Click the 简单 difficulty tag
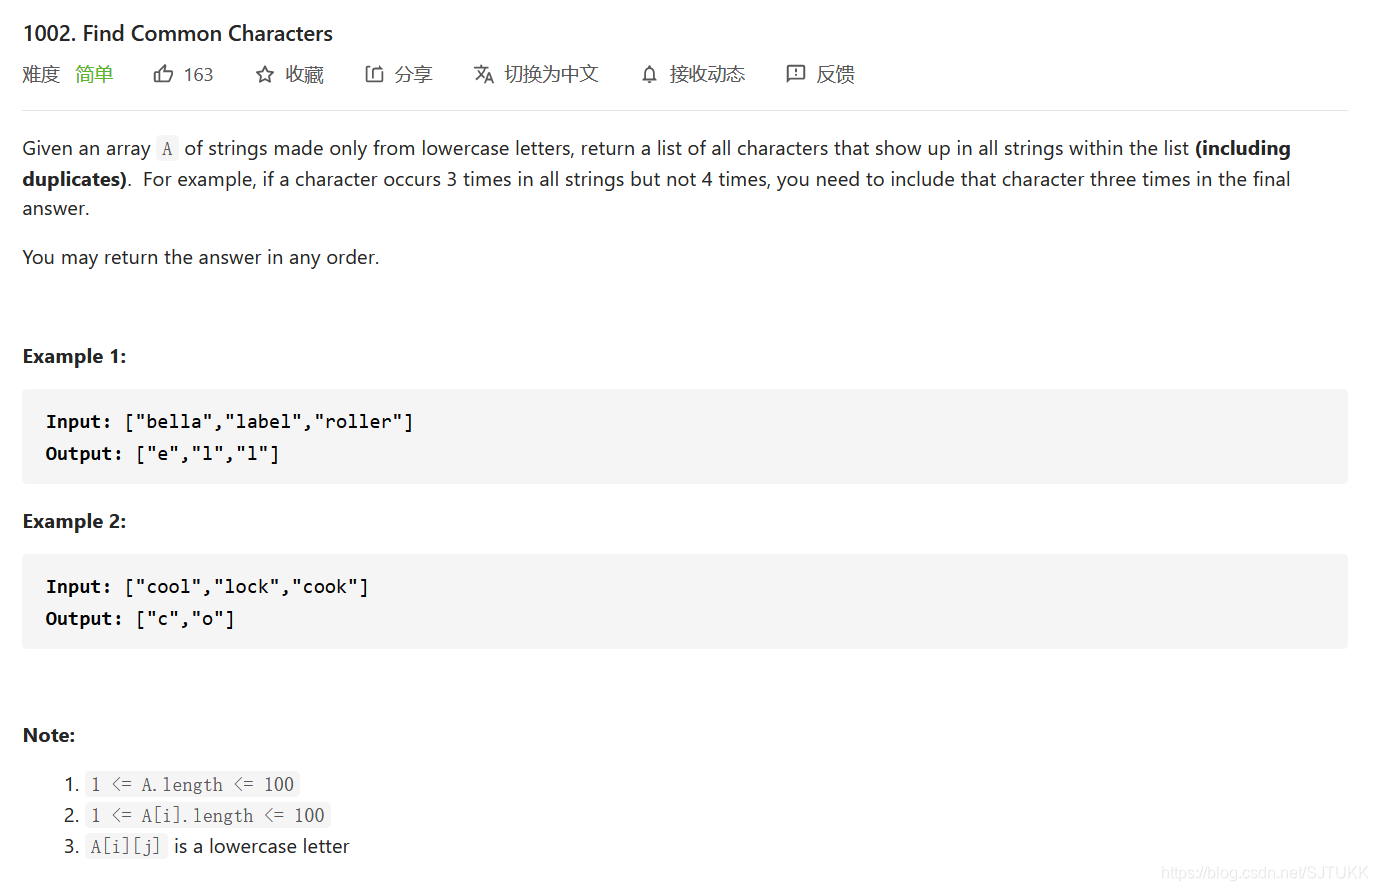 pos(94,74)
